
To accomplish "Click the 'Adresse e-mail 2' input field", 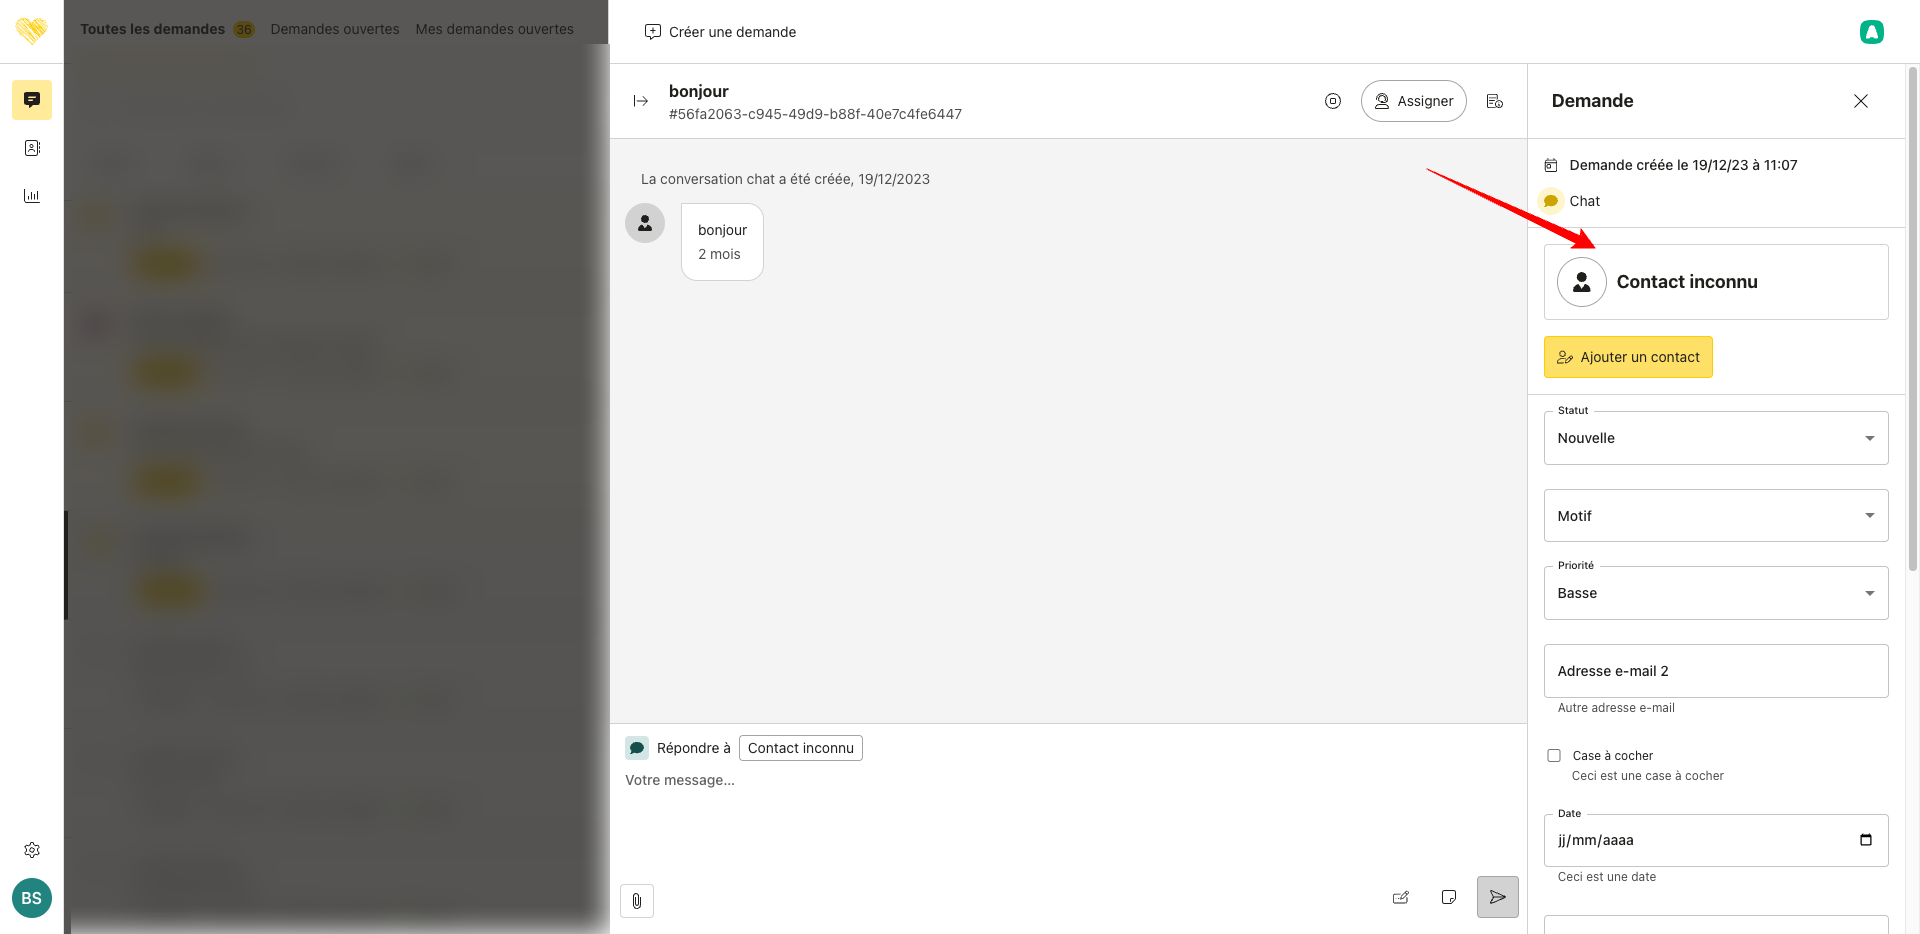I will pos(1715,671).
